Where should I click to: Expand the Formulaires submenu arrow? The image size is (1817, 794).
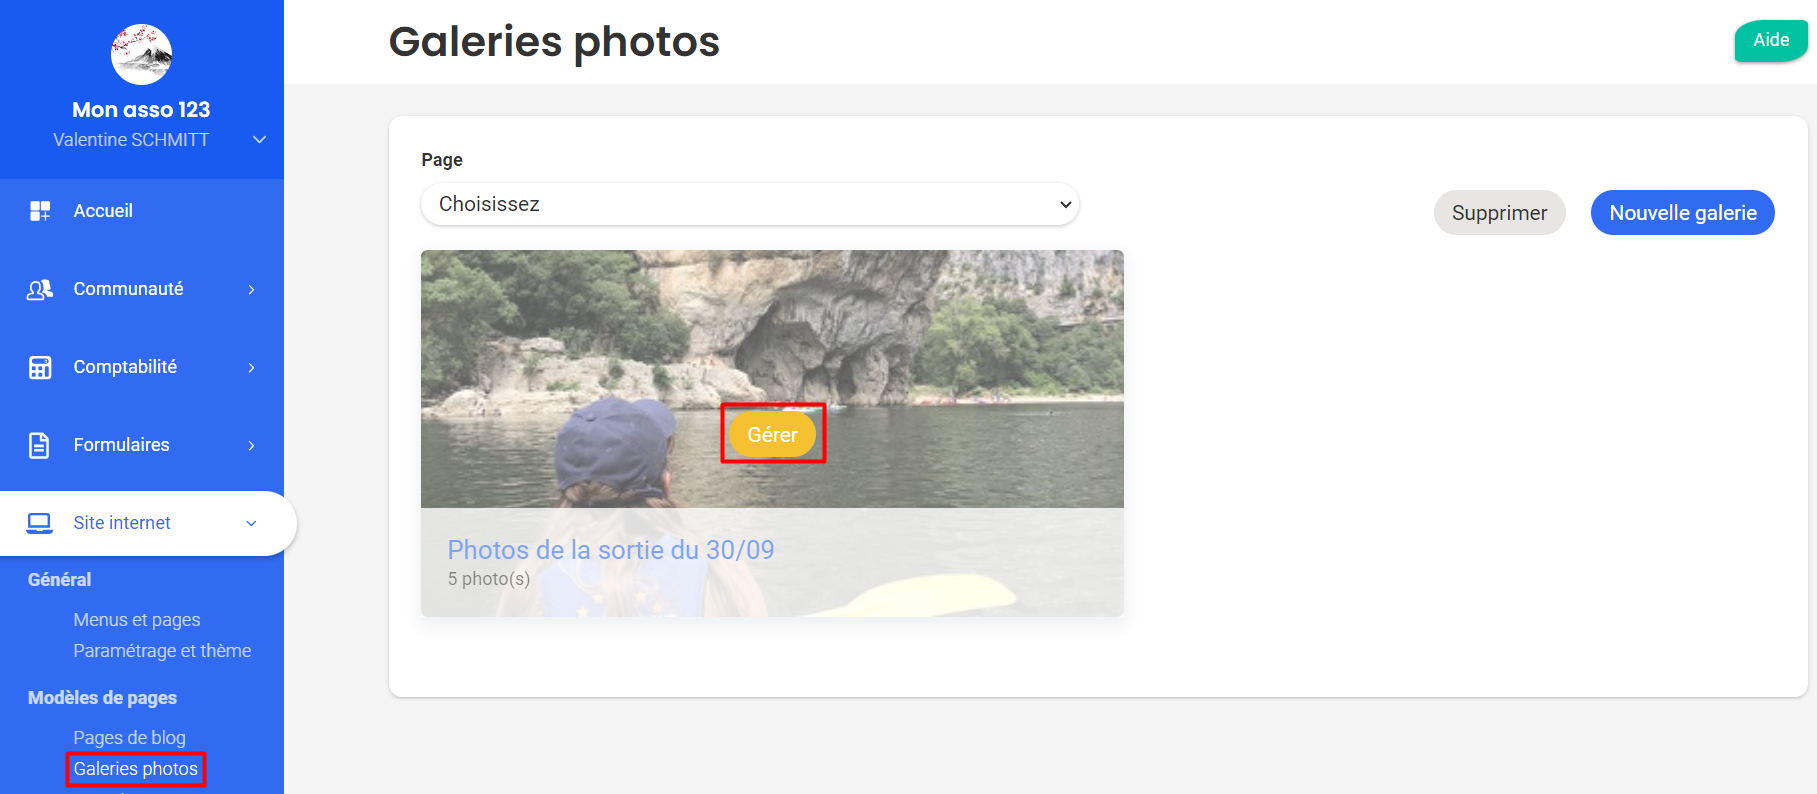pos(251,445)
